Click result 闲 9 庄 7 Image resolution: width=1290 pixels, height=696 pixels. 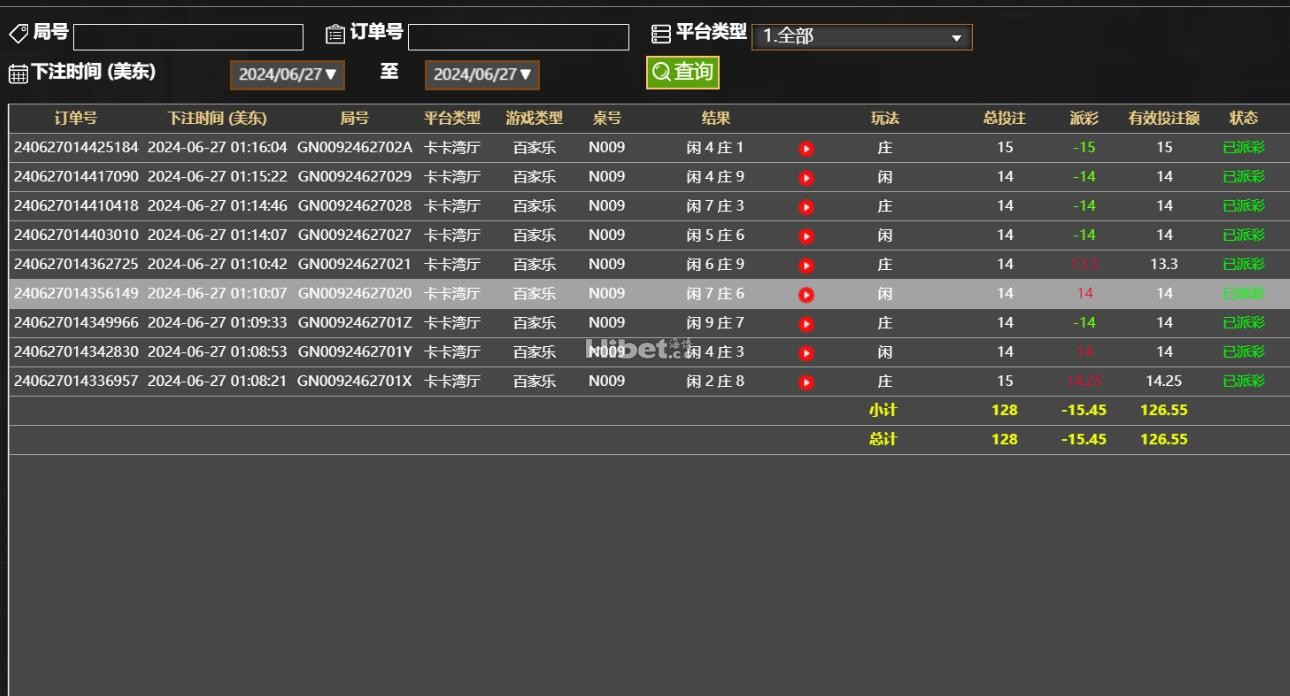[715, 322]
